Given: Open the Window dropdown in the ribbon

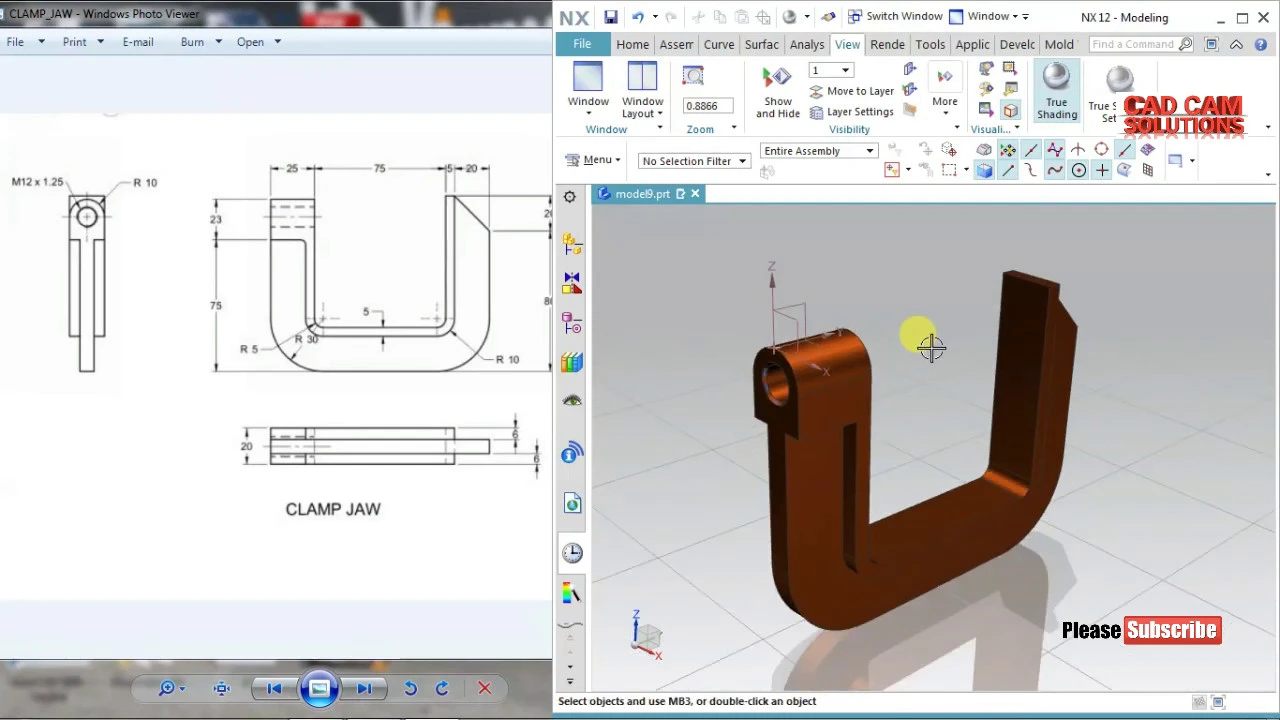Looking at the screenshot, I should [x=588, y=90].
